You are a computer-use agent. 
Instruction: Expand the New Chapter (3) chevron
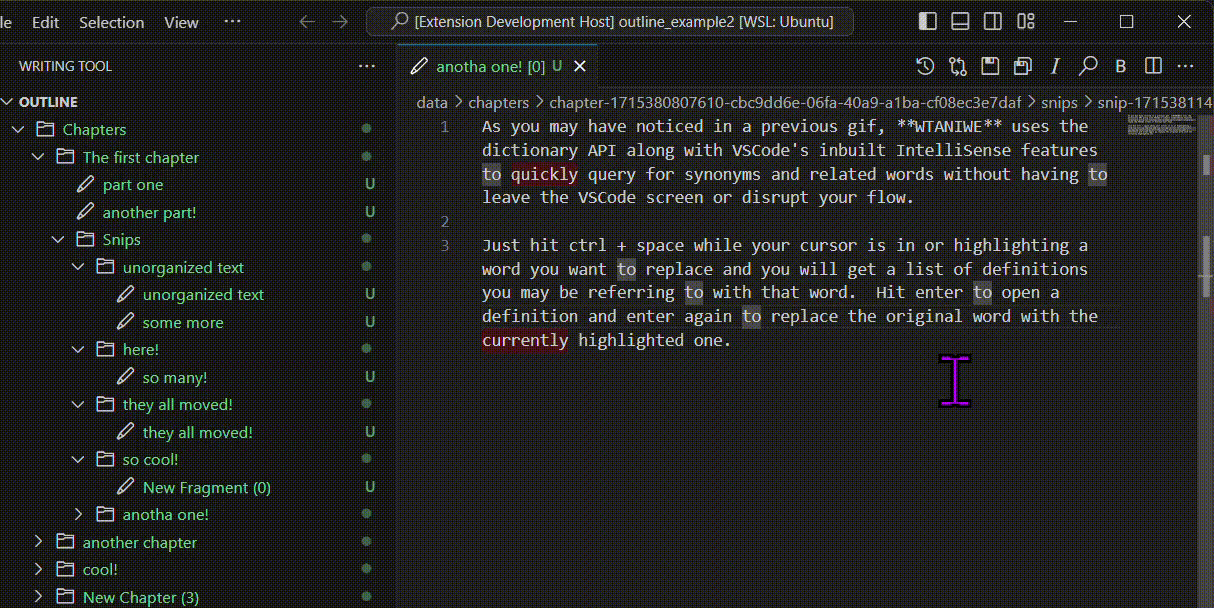38,597
